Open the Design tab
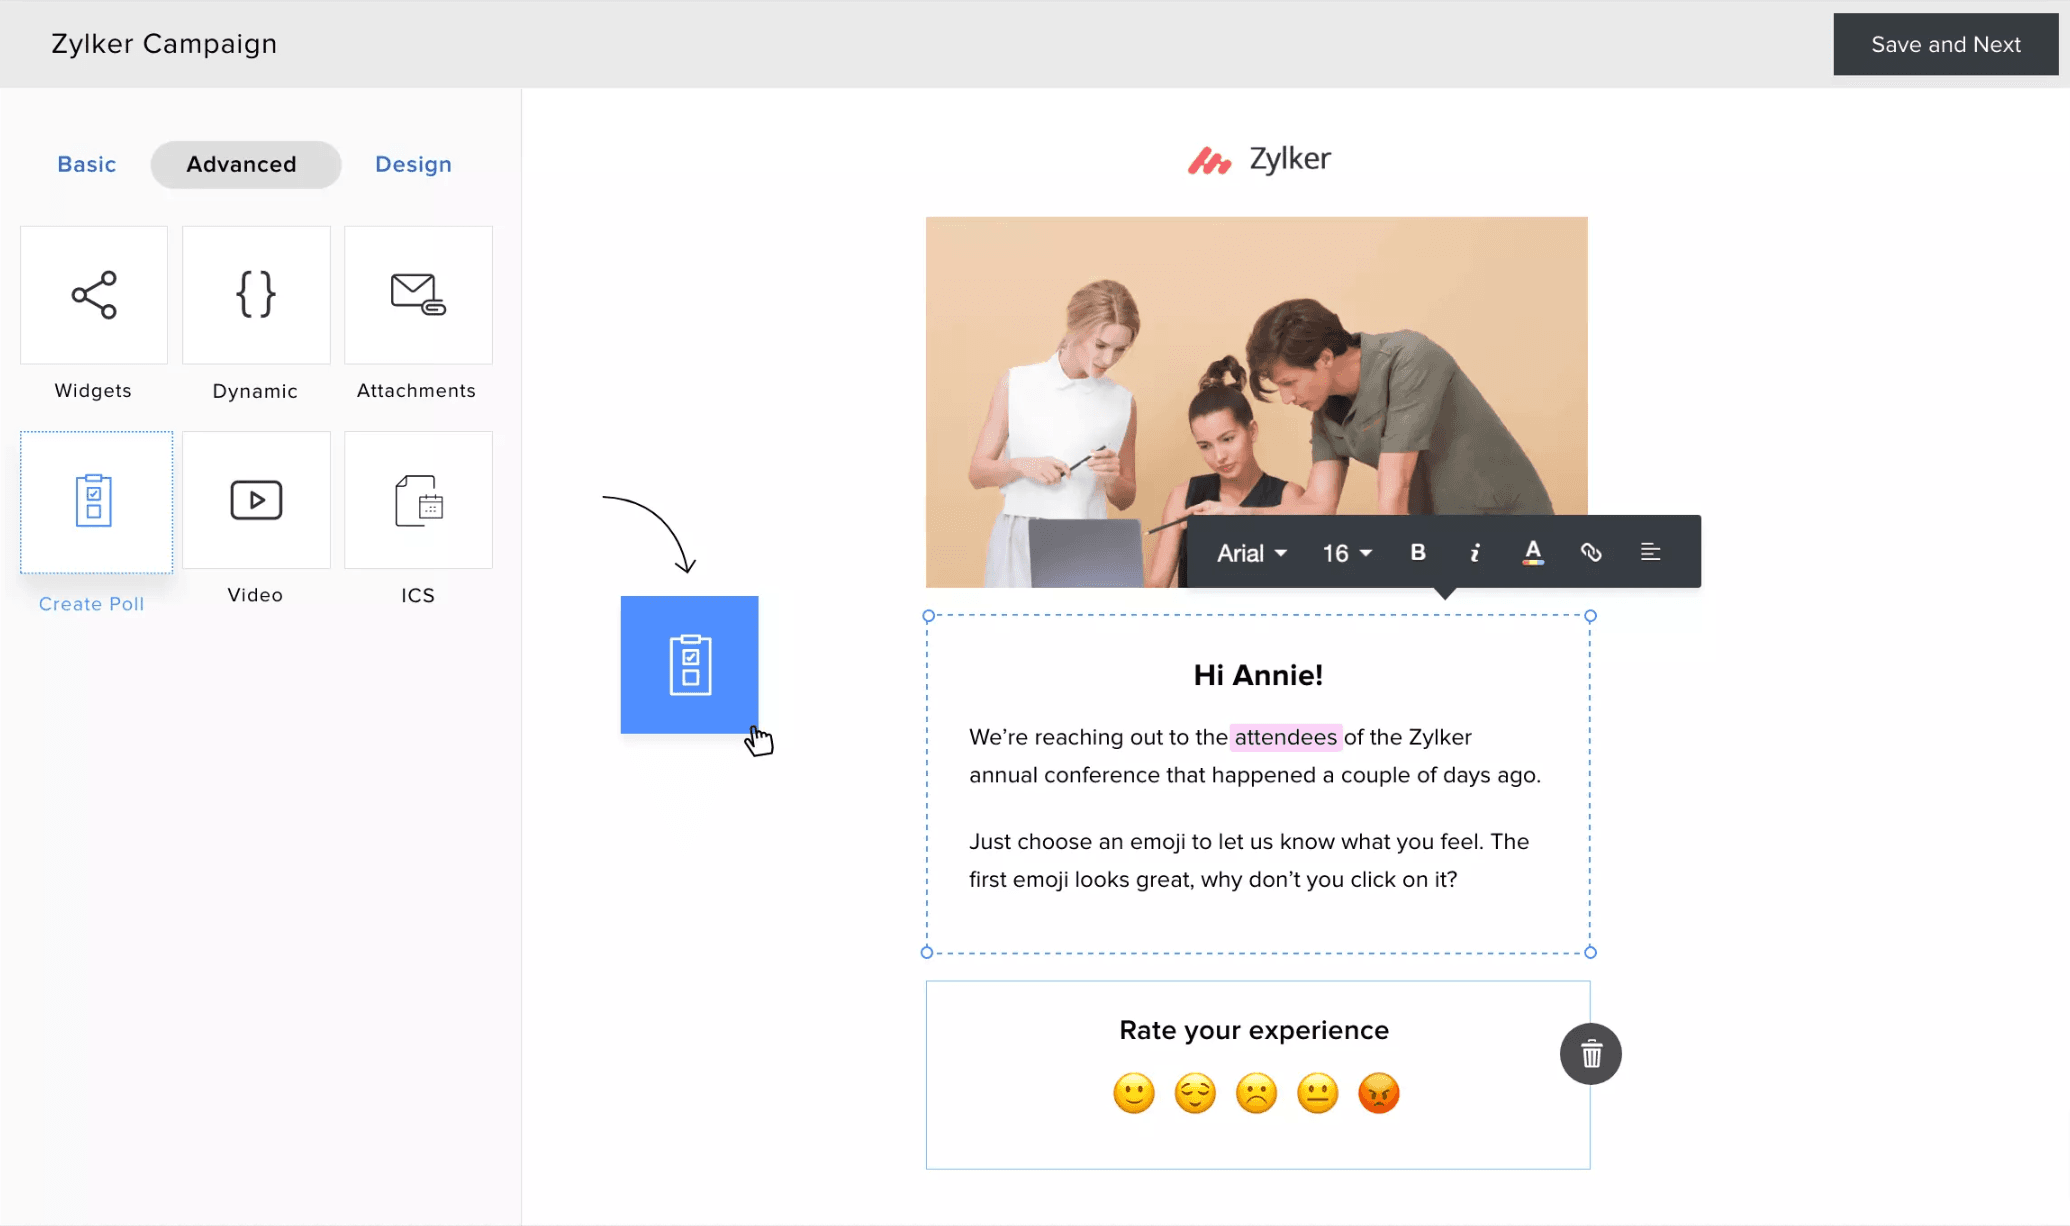This screenshot has height=1226, width=2070. [413, 164]
